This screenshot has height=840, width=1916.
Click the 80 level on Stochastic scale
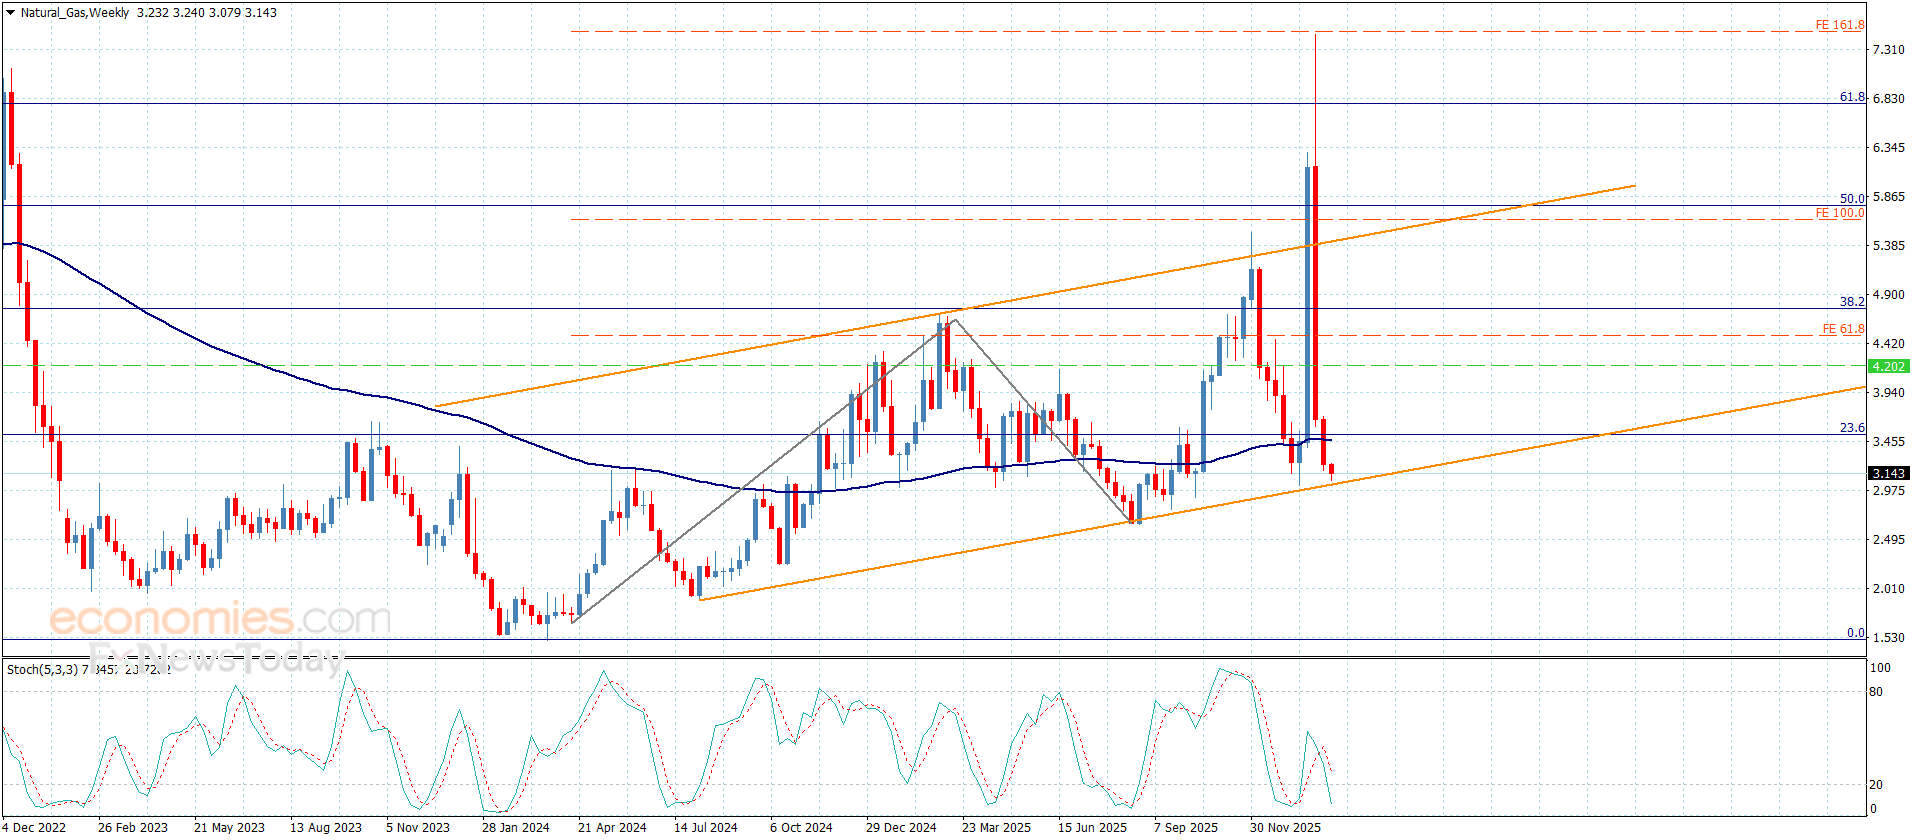point(1876,692)
